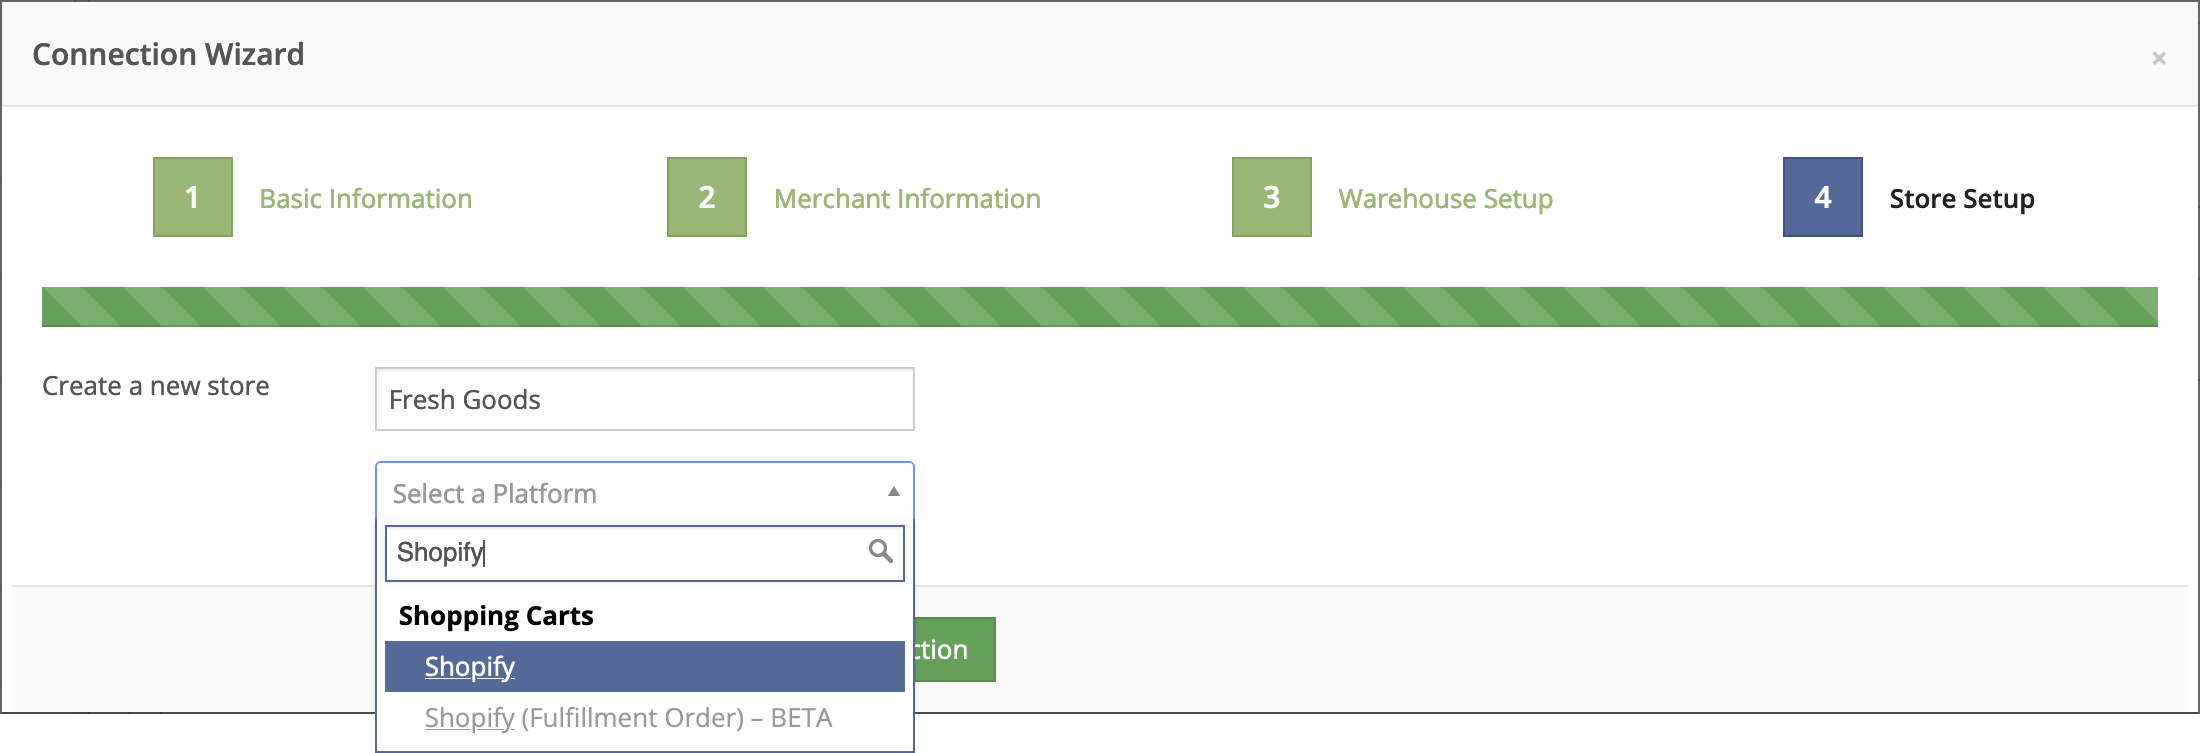The image size is (2200, 753).
Task: Click the Connection Wizard title
Action: [168, 54]
